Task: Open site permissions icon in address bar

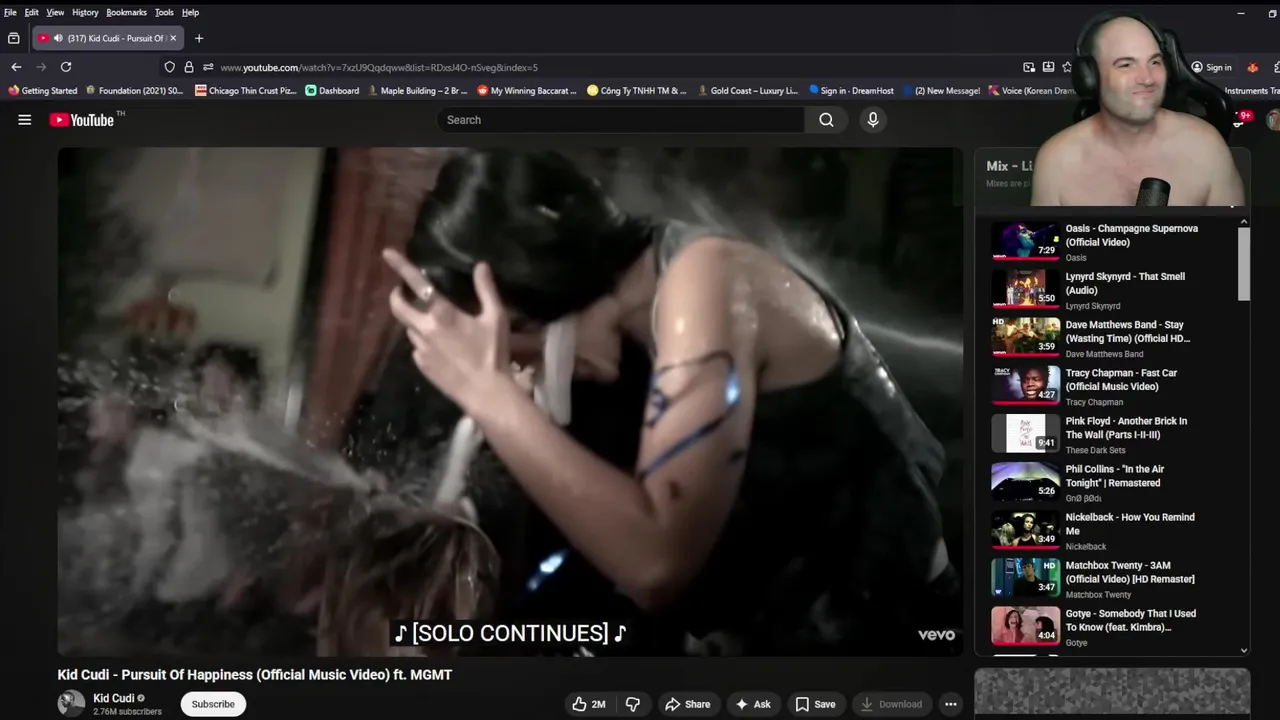Action: (x=208, y=67)
